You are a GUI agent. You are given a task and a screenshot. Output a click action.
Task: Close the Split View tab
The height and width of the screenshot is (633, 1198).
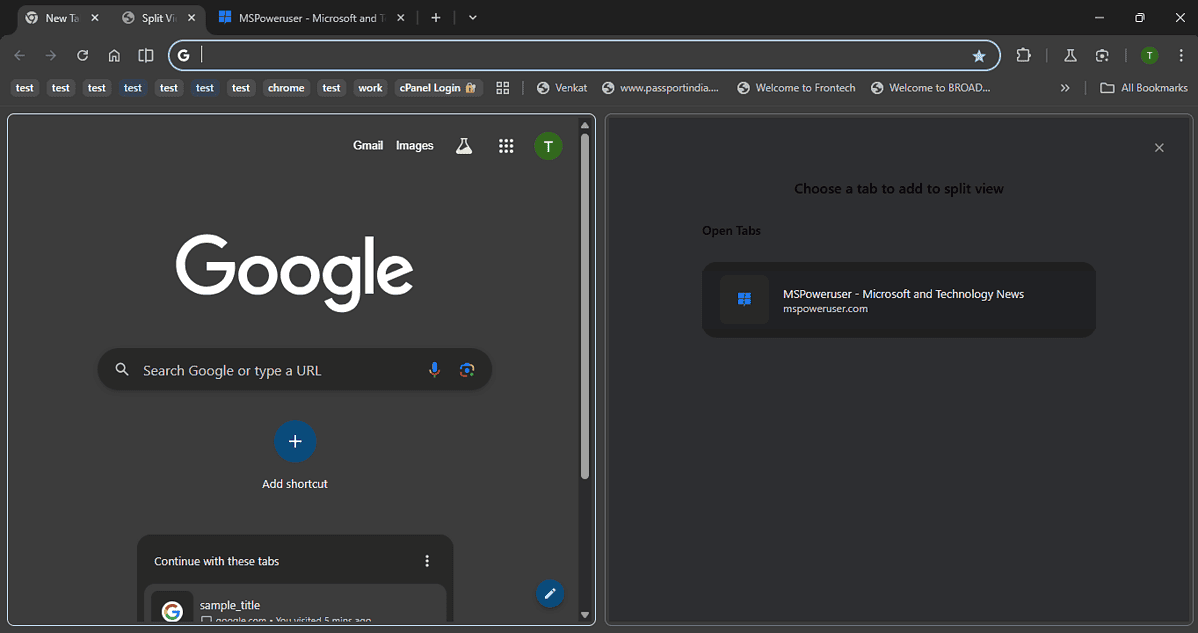191,18
